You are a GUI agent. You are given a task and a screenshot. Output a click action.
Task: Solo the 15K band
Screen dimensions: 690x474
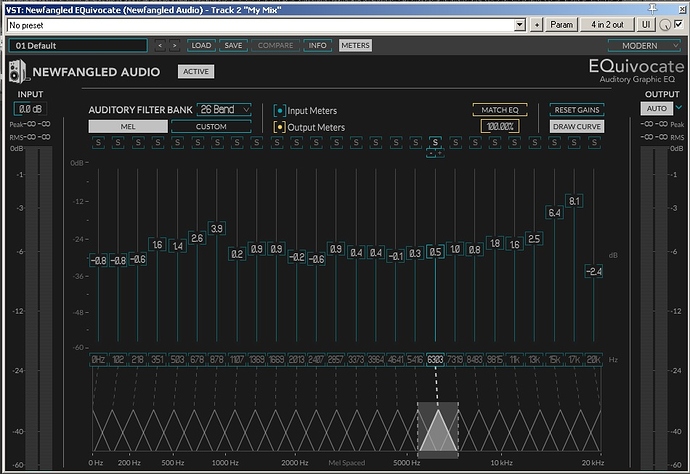click(554, 143)
